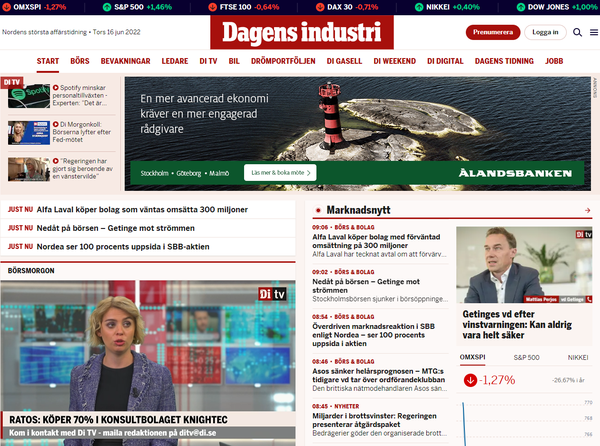
Task: Click the Getinge vd interview thumbnail
Action: tap(524, 265)
